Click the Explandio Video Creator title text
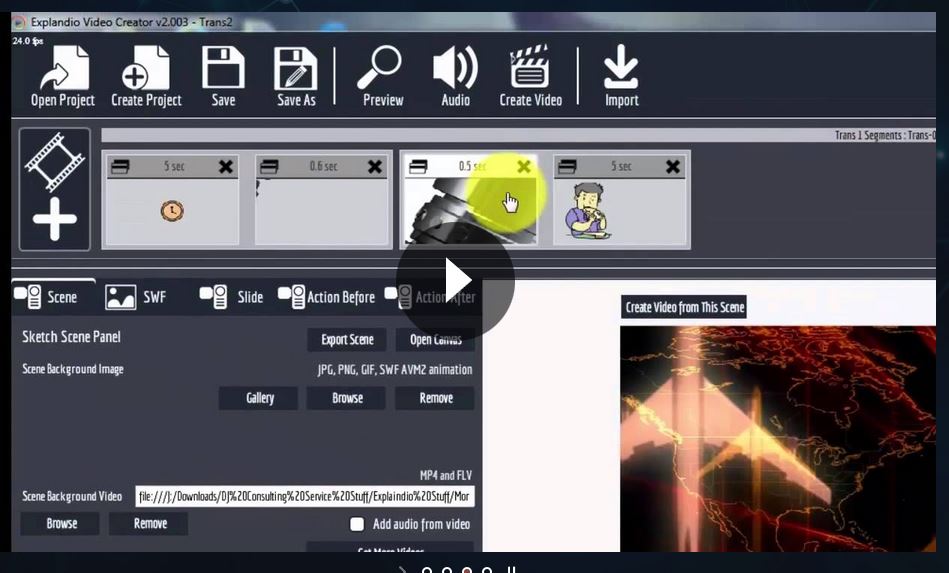The height and width of the screenshot is (573, 949). coord(131,22)
